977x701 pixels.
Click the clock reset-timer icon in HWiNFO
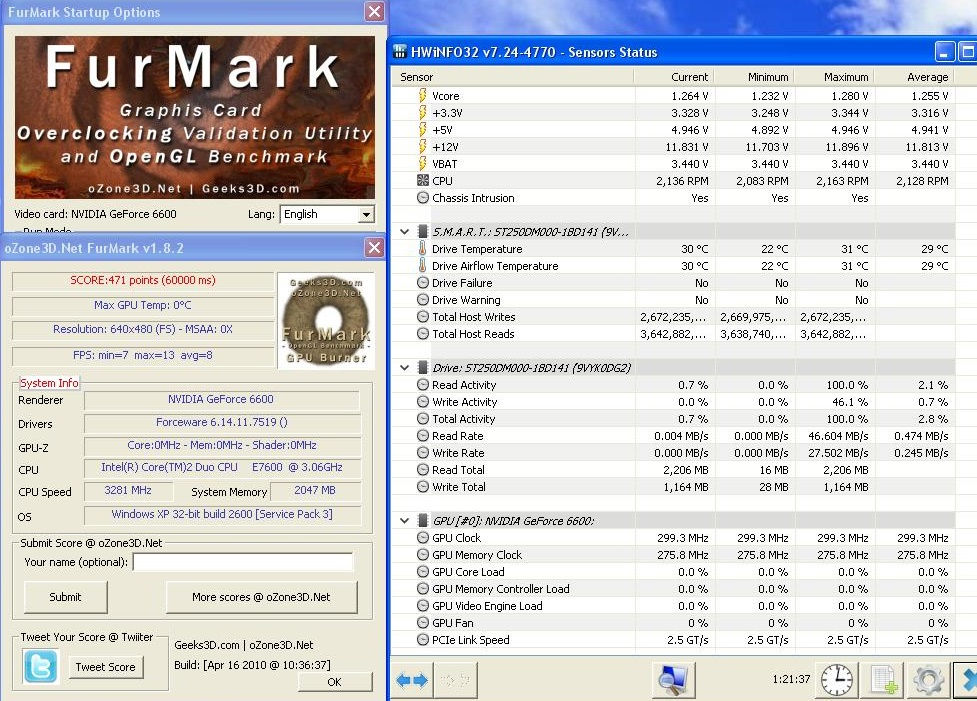(836, 680)
